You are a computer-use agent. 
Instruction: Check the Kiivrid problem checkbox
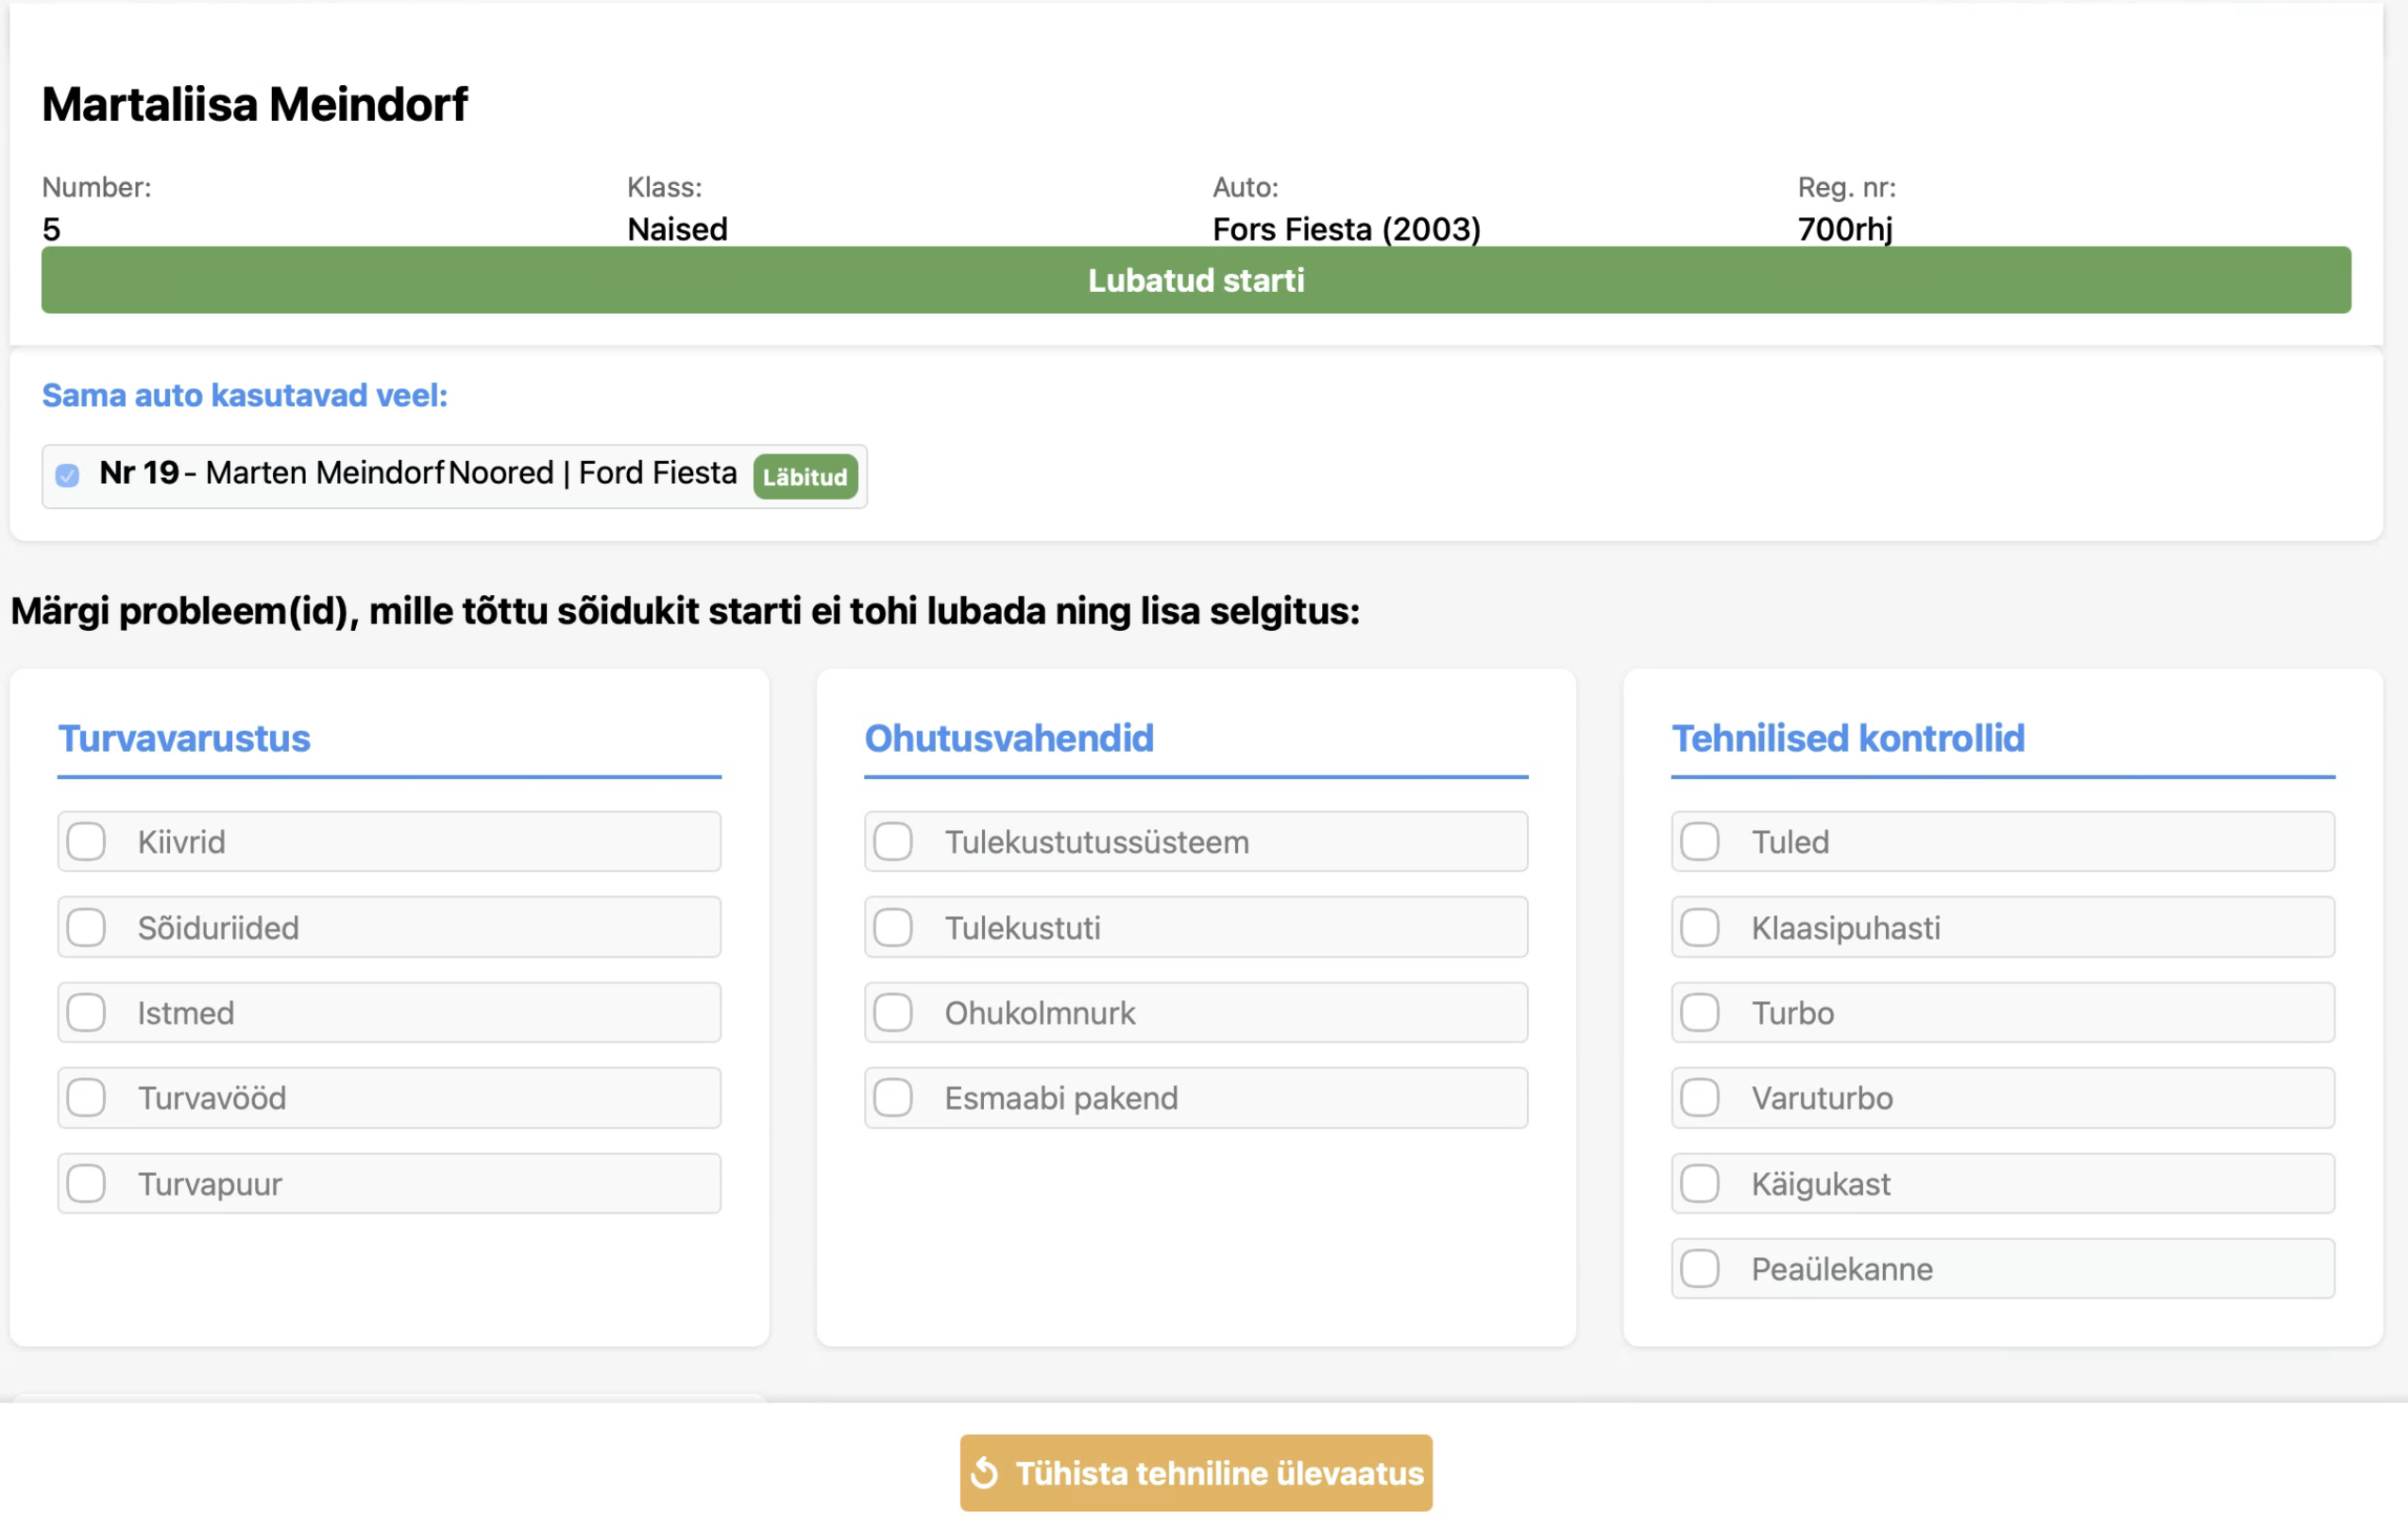[86, 841]
